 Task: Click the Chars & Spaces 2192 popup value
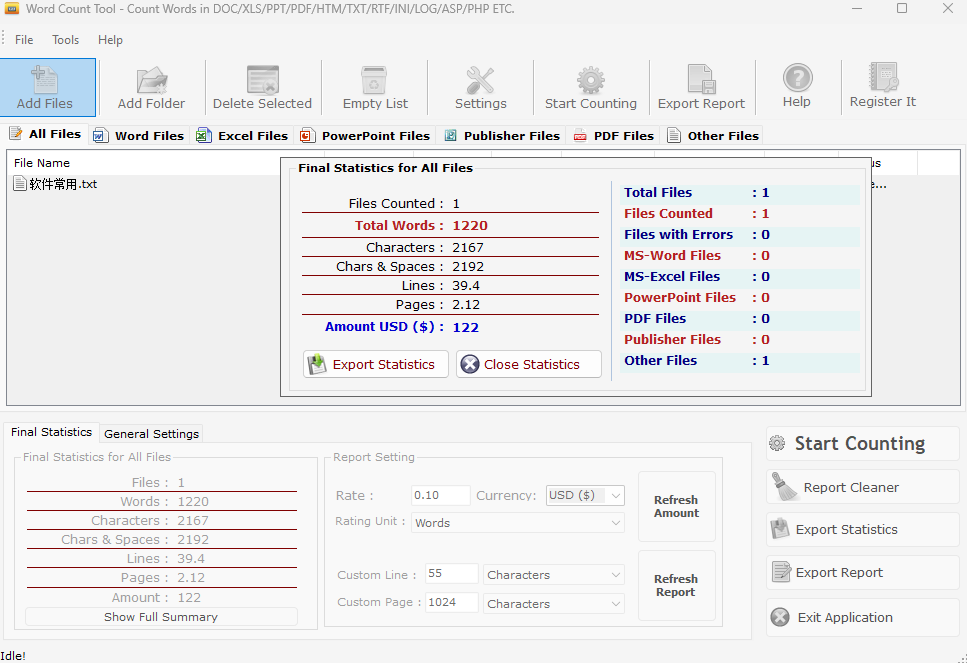coord(468,266)
